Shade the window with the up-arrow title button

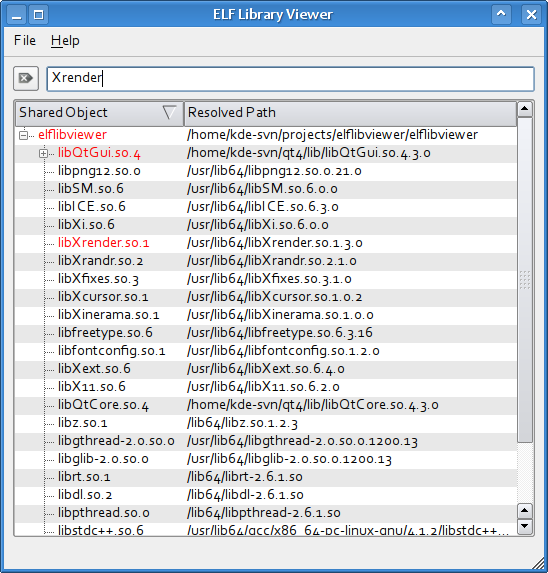501,15
